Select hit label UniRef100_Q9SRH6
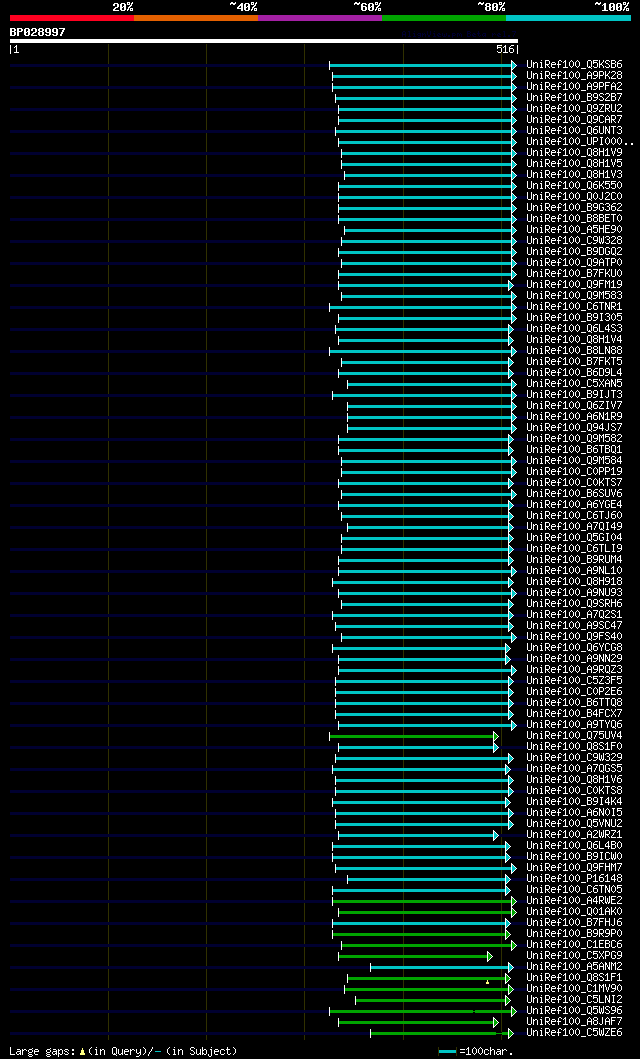This screenshot has width=640, height=1059. (x=575, y=603)
